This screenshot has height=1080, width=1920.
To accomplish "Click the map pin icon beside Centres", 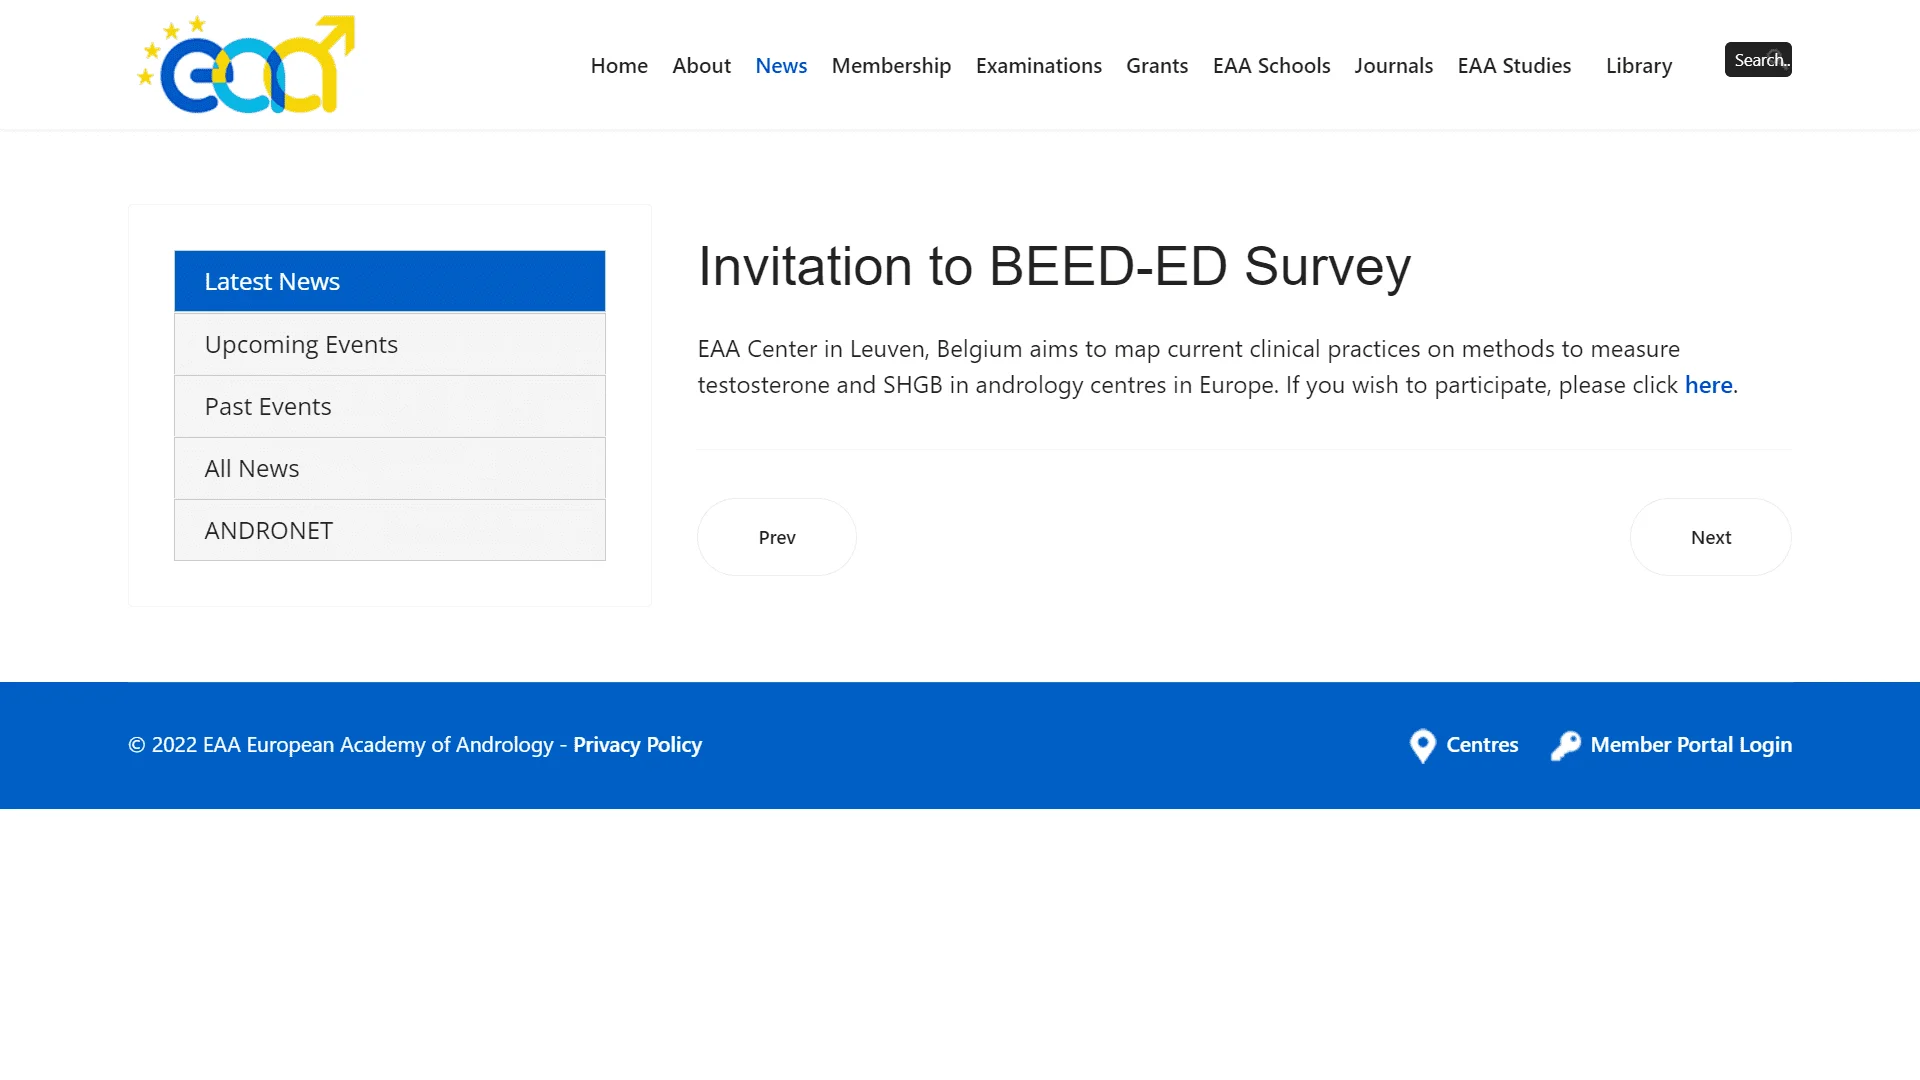I will click(x=1422, y=746).
